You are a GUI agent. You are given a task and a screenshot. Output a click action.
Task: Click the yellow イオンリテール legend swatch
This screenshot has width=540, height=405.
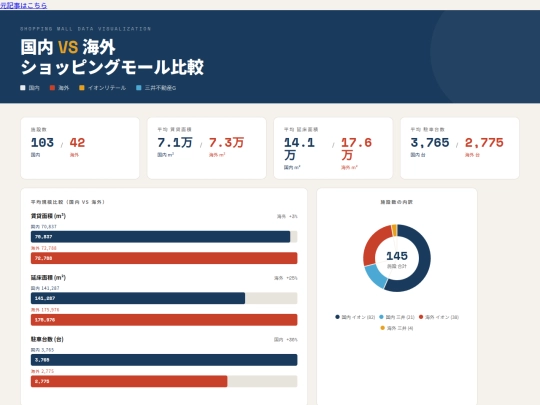(82, 88)
